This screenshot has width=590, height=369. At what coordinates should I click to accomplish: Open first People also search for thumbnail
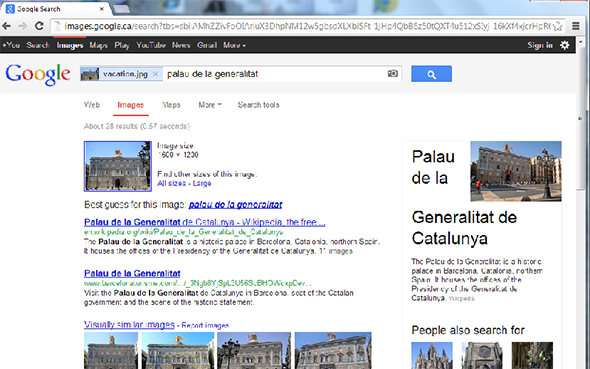point(432,355)
